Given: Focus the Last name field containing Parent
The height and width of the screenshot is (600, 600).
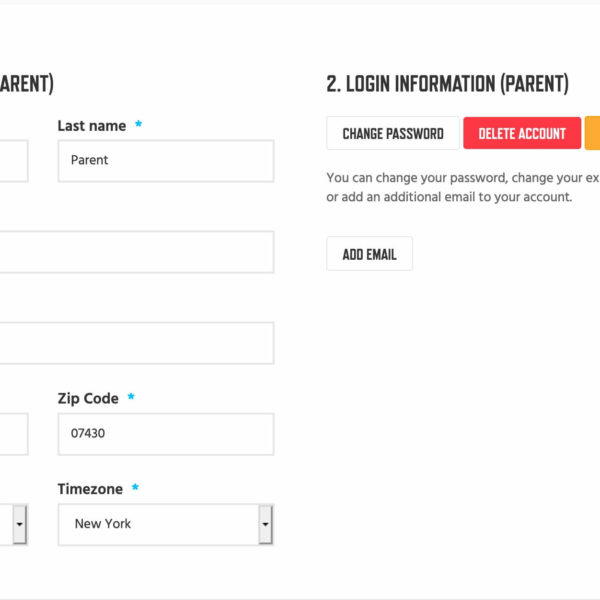Looking at the screenshot, I should pyautogui.click(x=166, y=161).
